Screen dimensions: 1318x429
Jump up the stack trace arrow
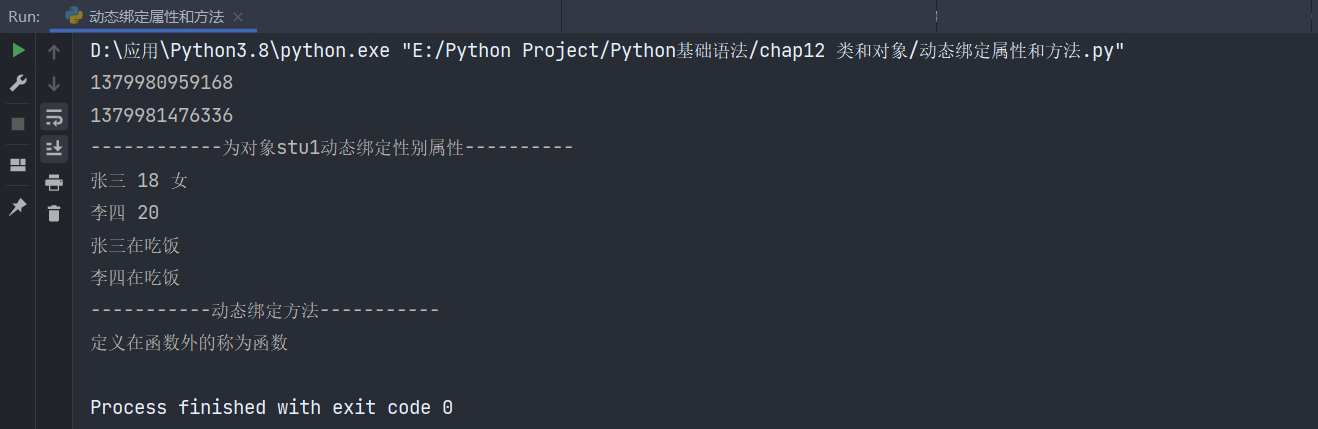(x=54, y=52)
